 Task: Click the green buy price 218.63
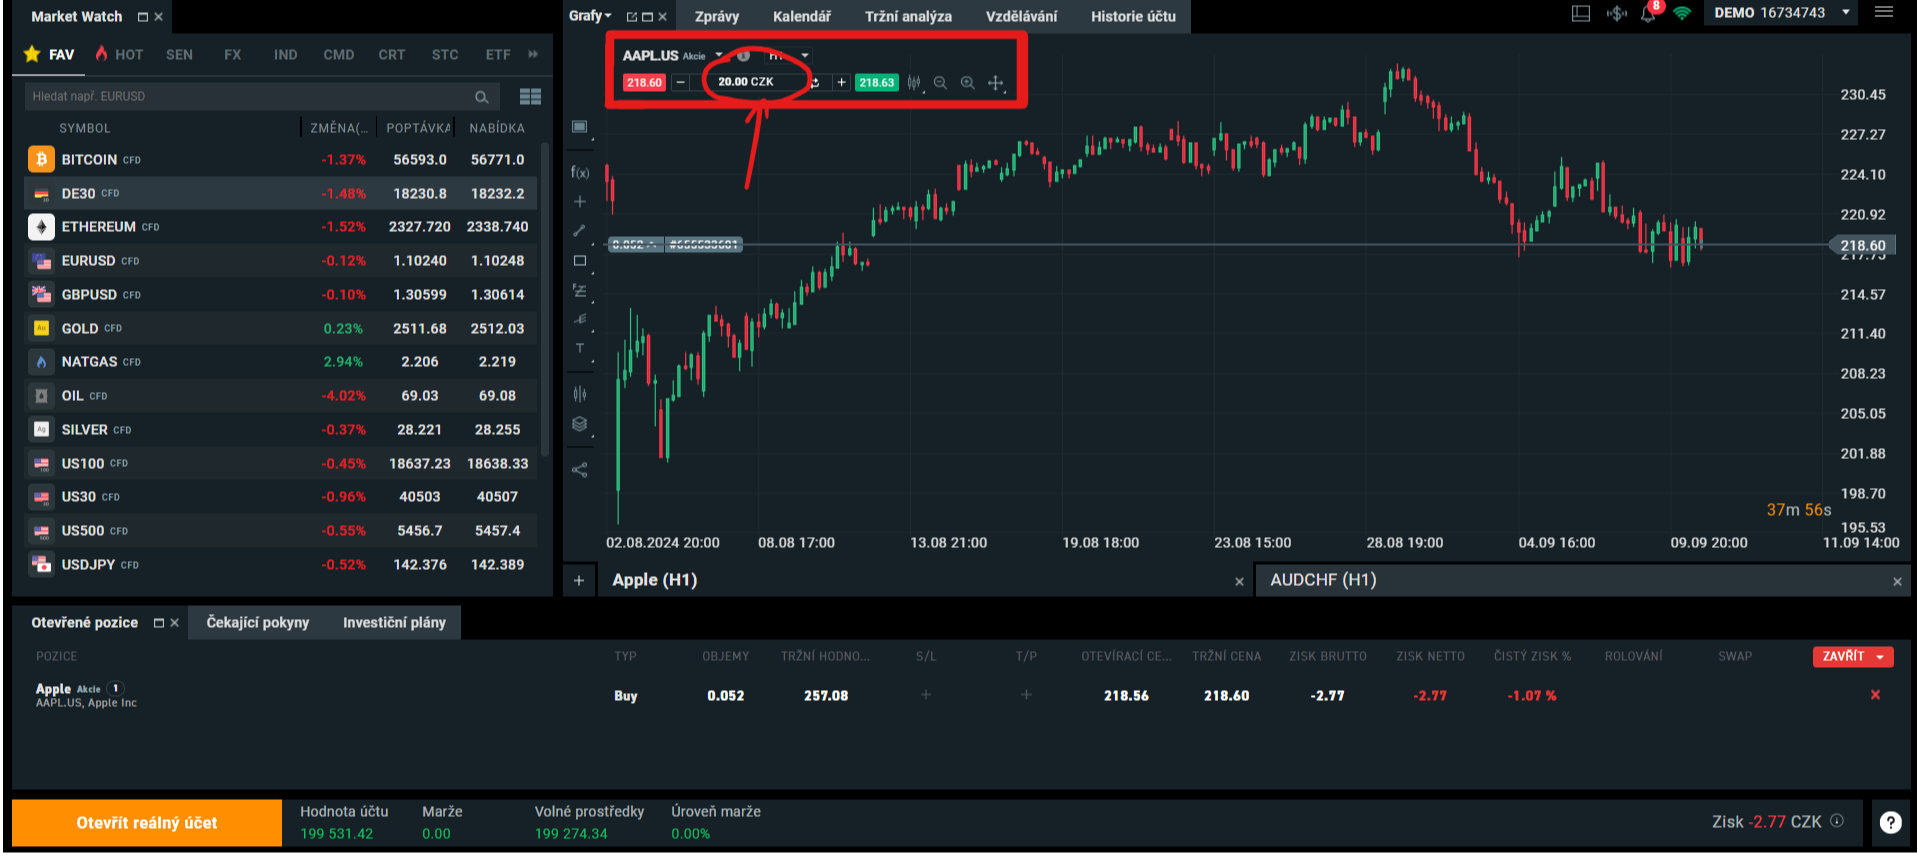tap(876, 83)
